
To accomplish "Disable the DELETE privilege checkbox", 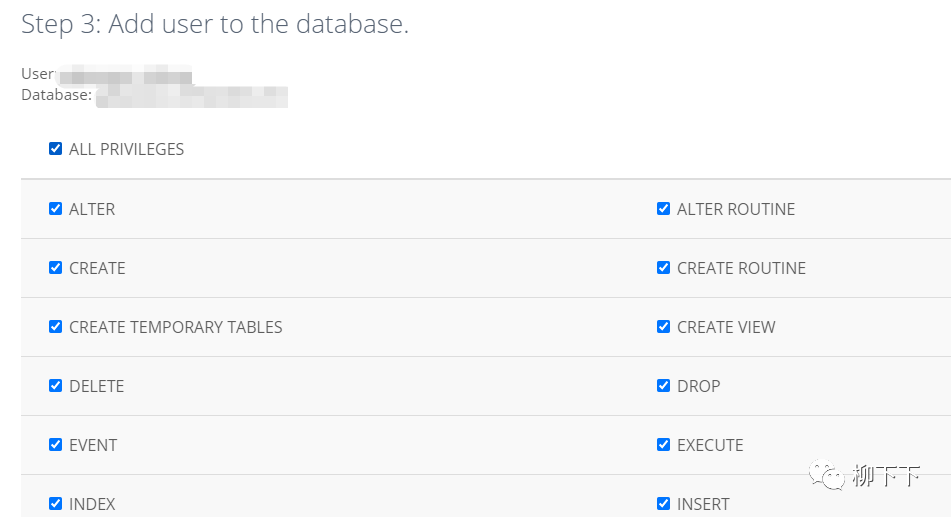I will point(55,386).
